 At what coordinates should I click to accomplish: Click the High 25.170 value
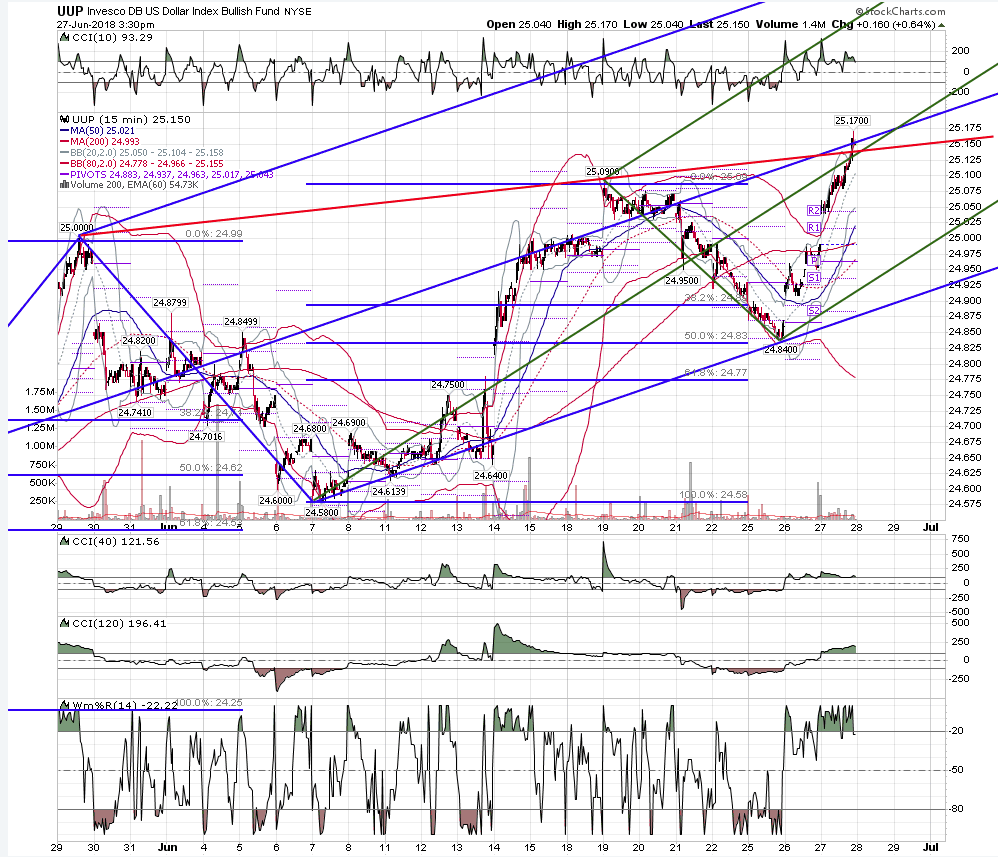click(587, 24)
